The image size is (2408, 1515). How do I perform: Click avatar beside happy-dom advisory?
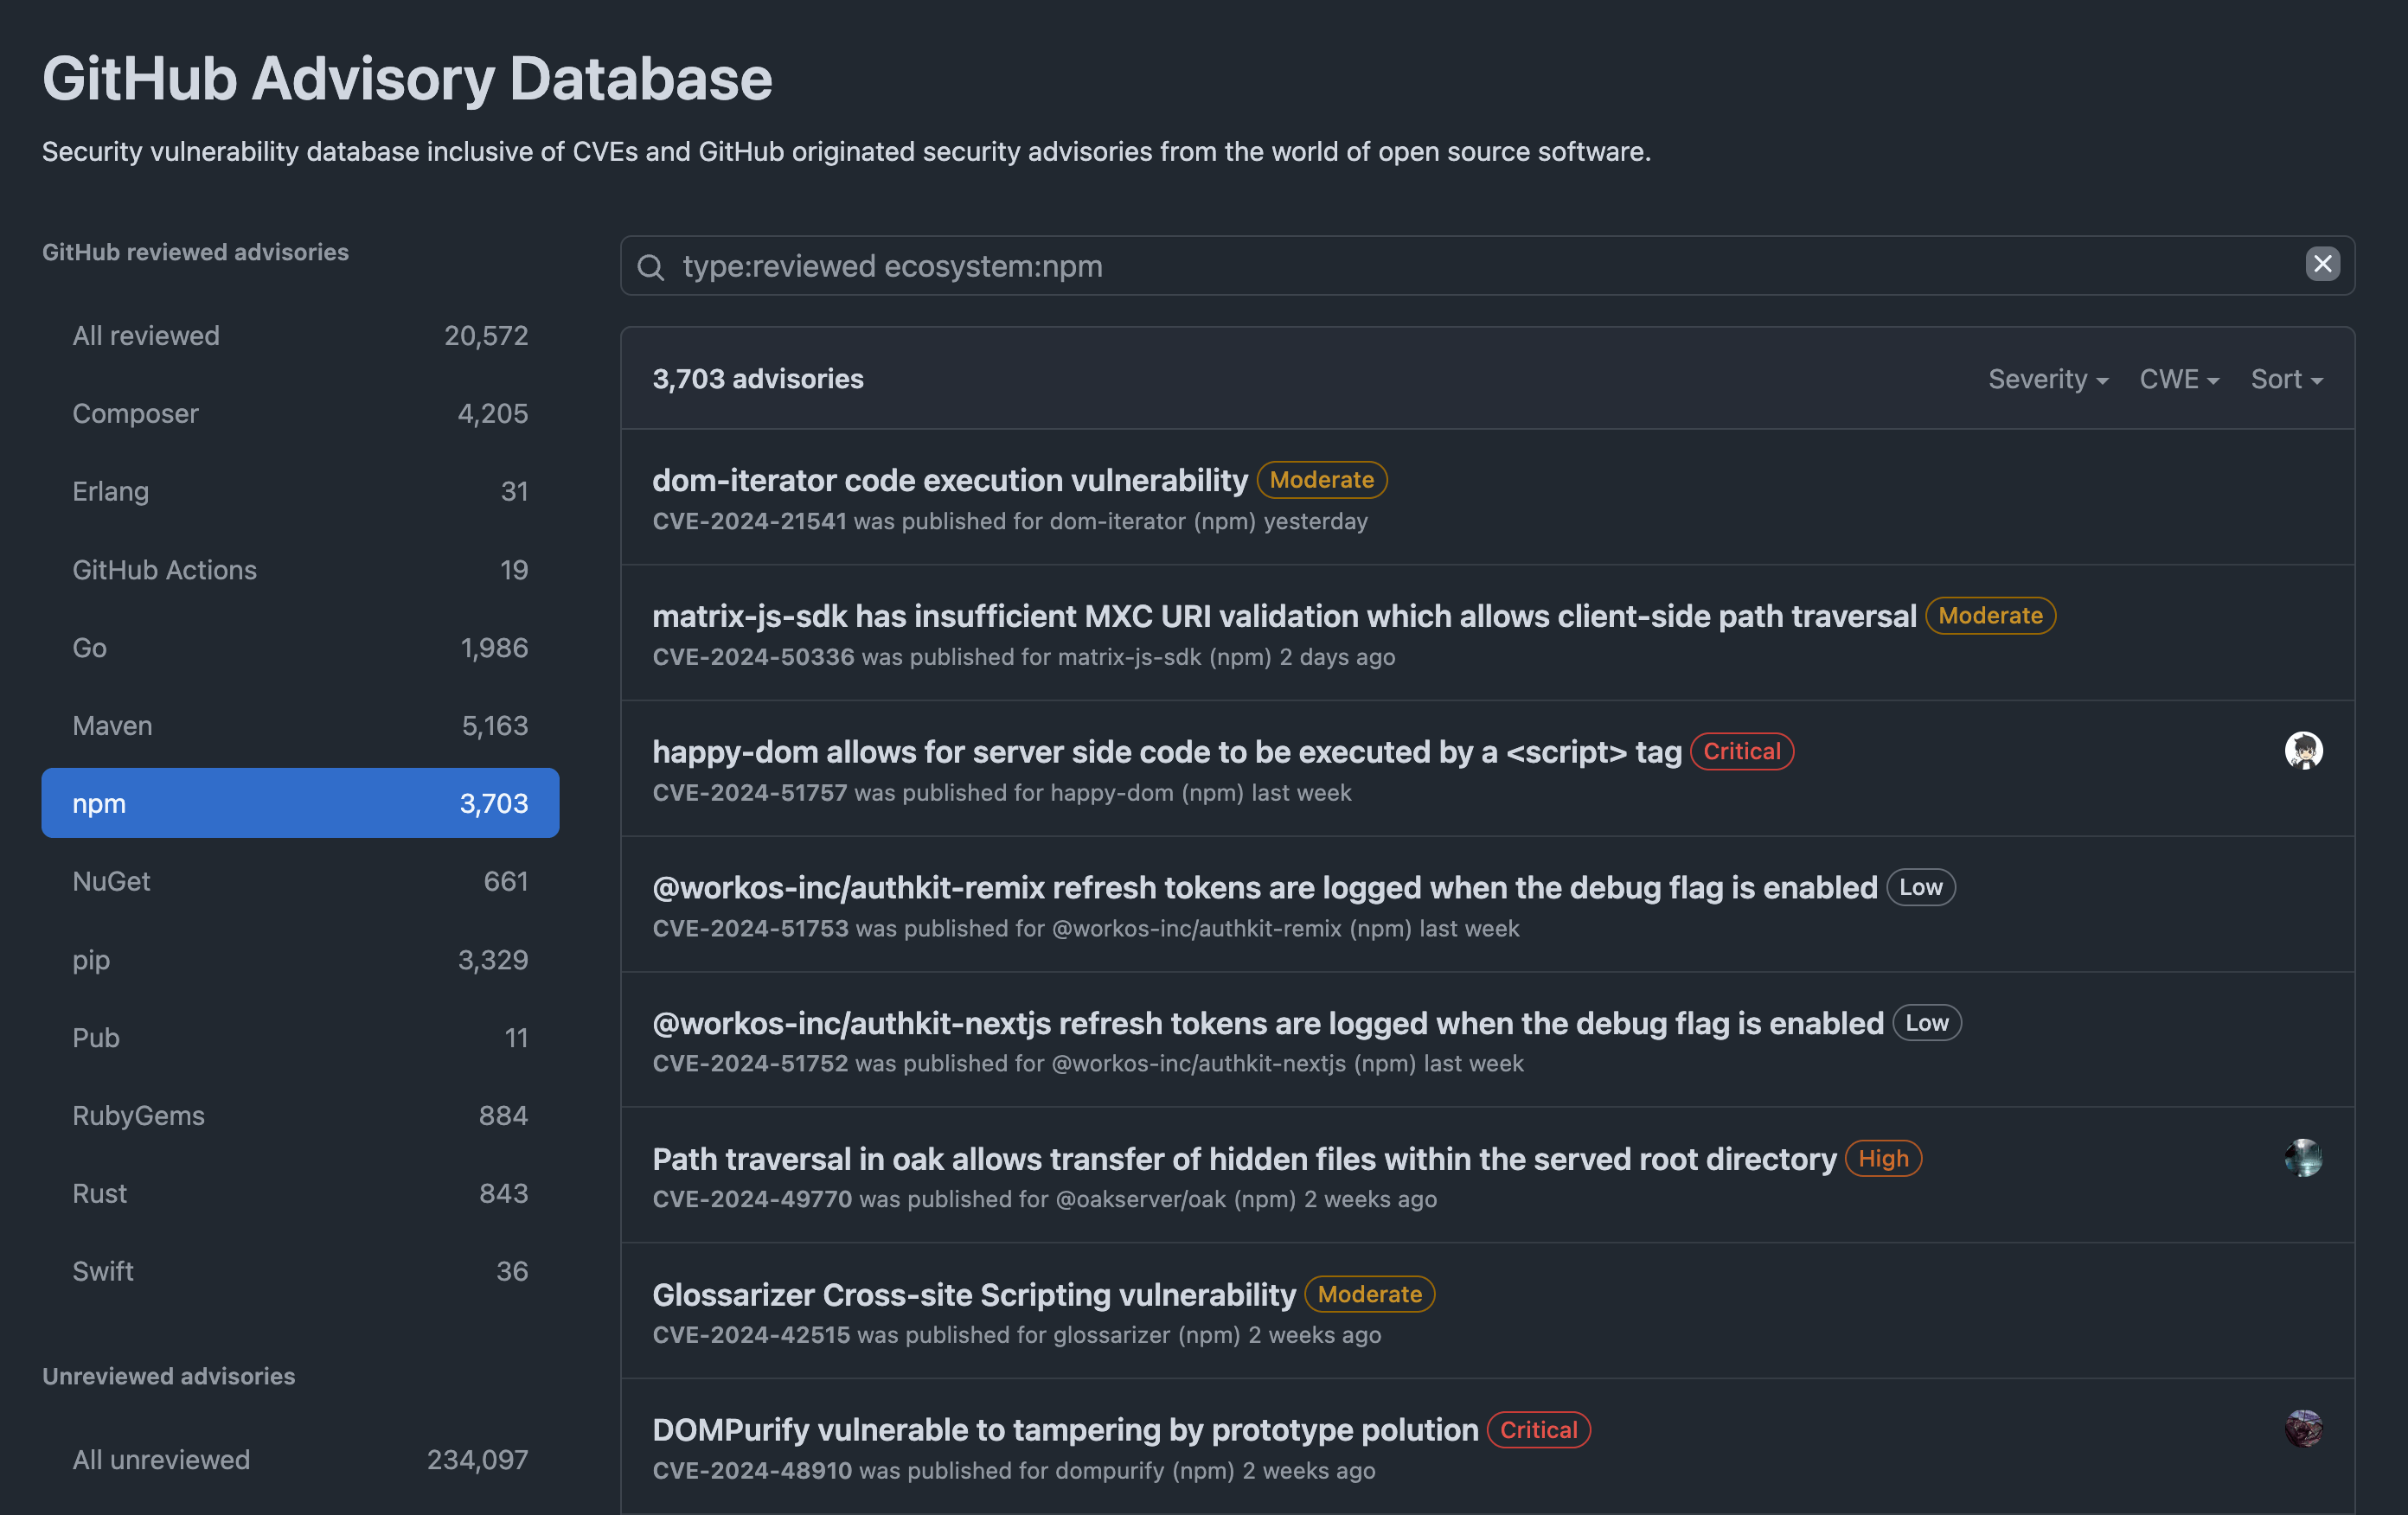coord(2303,750)
